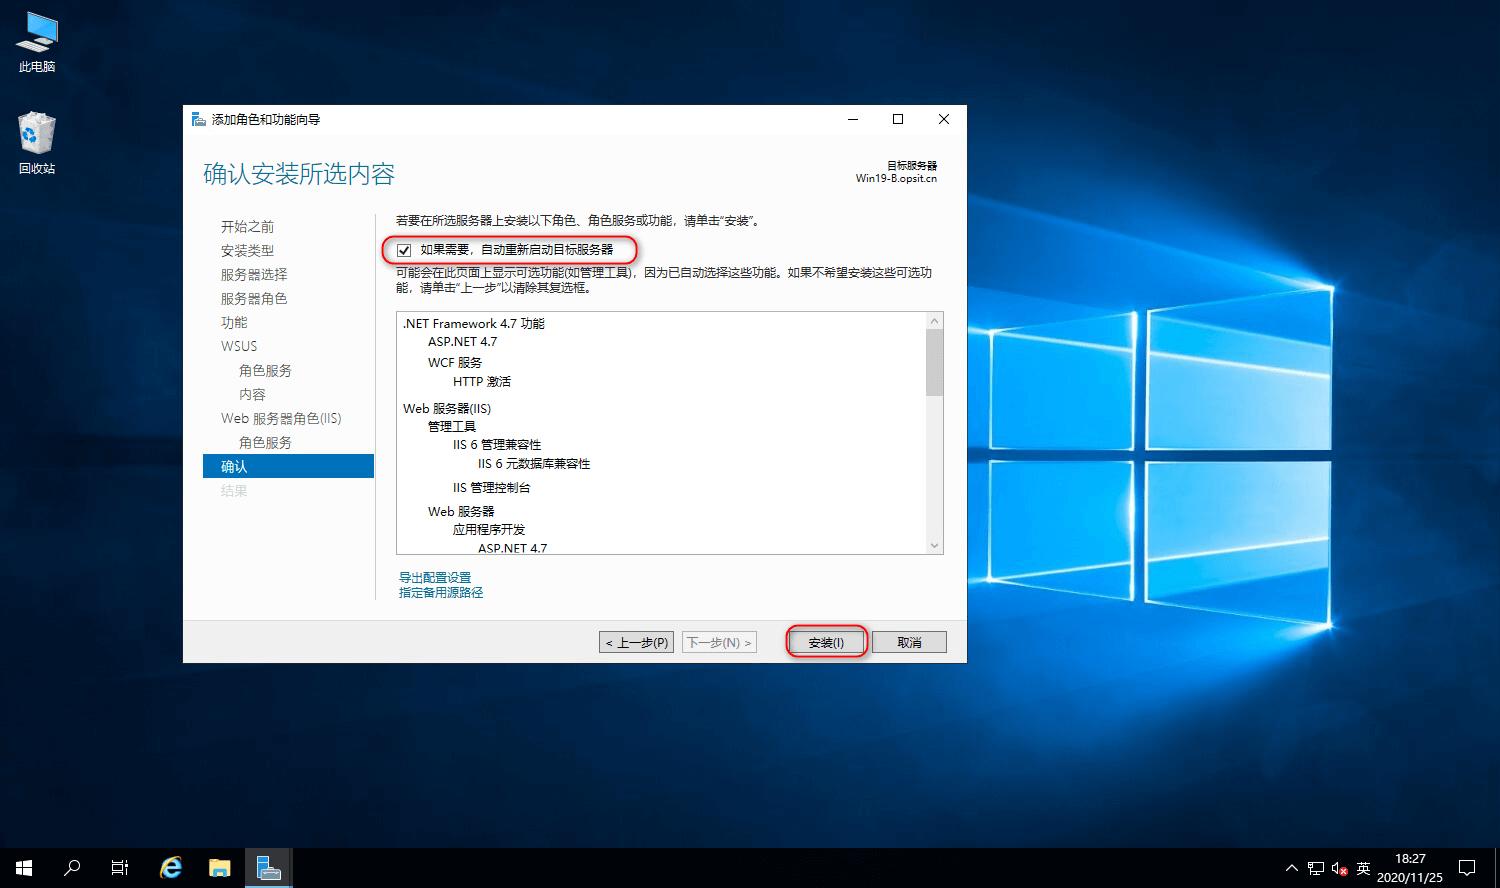The image size is (1500, 888).
Task: Select Web 服务器角色(IIS) step
Action: (x=281, y=419)
